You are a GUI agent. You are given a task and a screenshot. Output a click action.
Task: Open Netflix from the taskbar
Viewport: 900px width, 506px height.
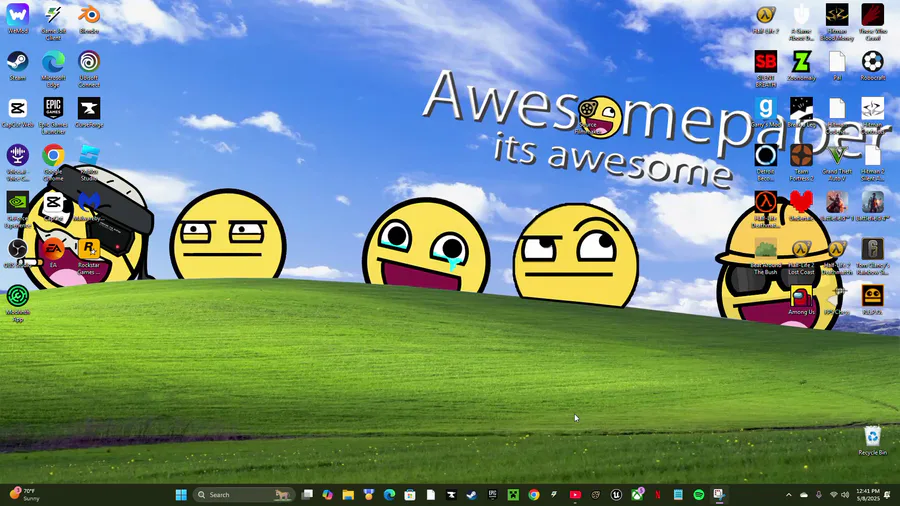click(x=658, y=495)
